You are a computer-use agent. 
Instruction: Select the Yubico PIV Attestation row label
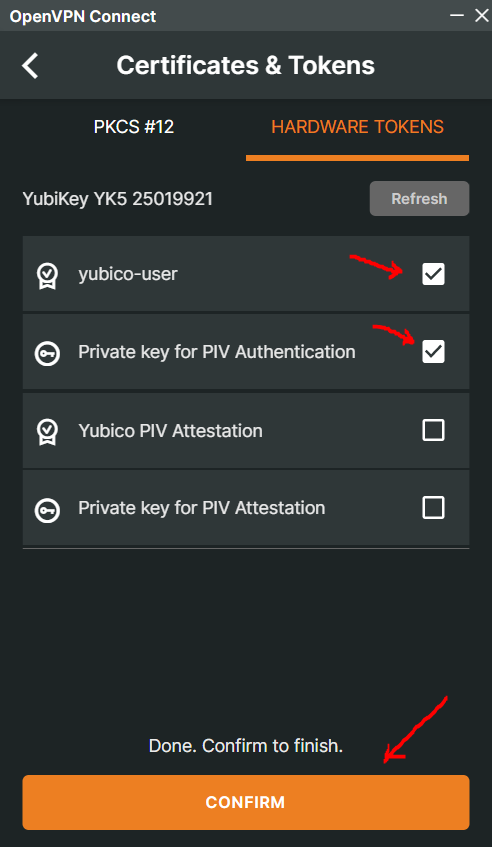tap(170, 431)
